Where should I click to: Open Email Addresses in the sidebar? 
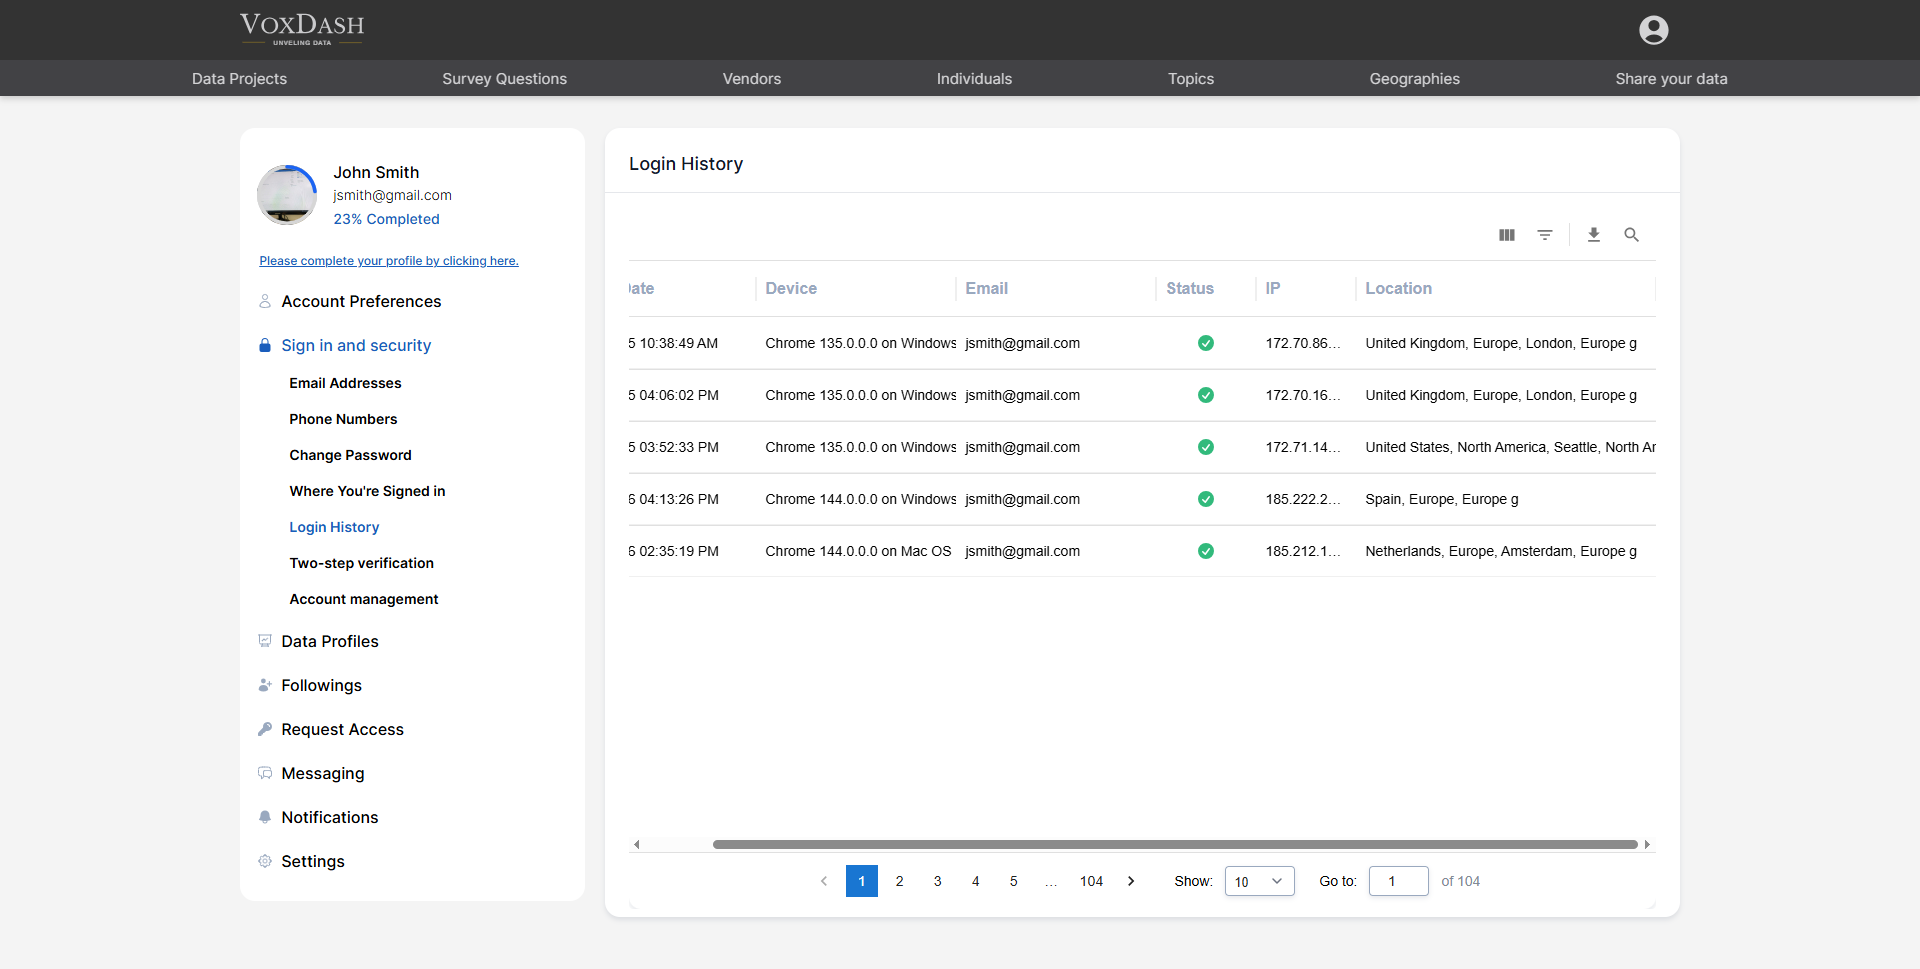point(345,383)
